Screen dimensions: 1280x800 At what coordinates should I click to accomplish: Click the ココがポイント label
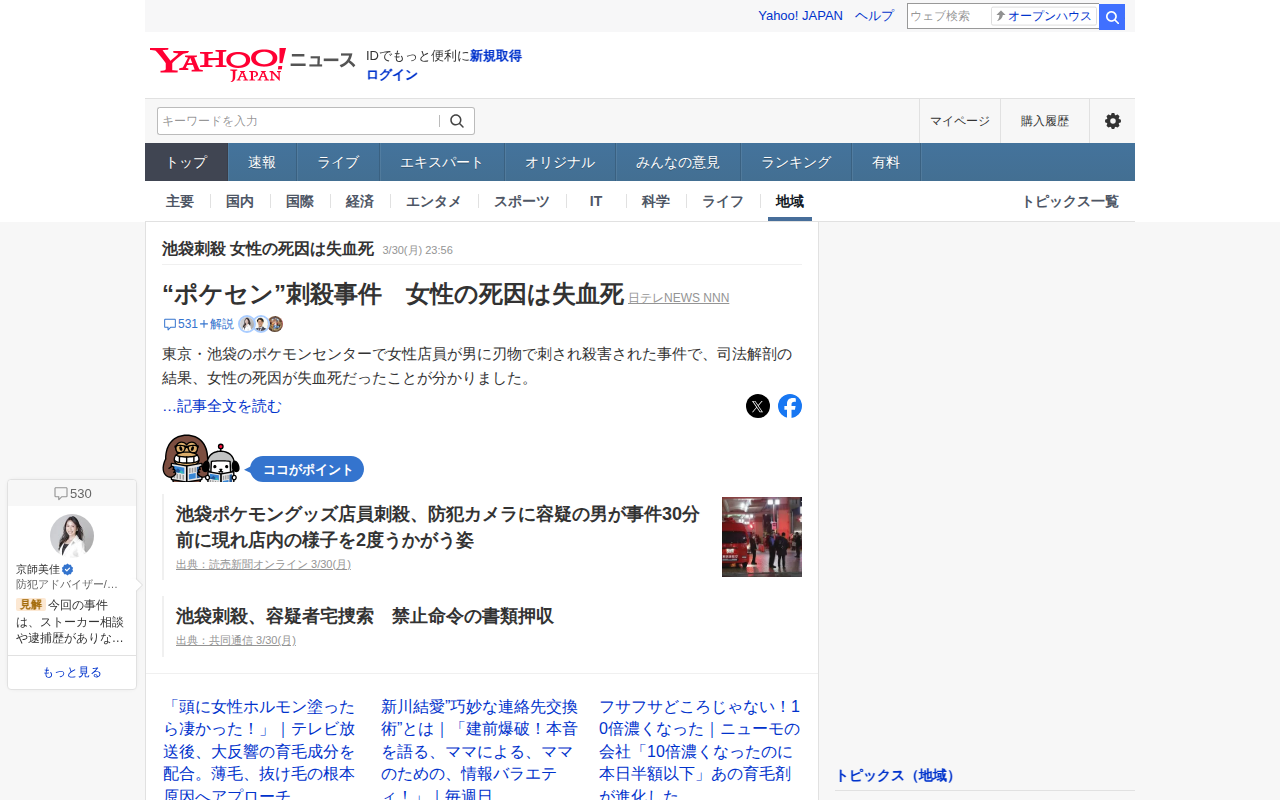(308, 470)
